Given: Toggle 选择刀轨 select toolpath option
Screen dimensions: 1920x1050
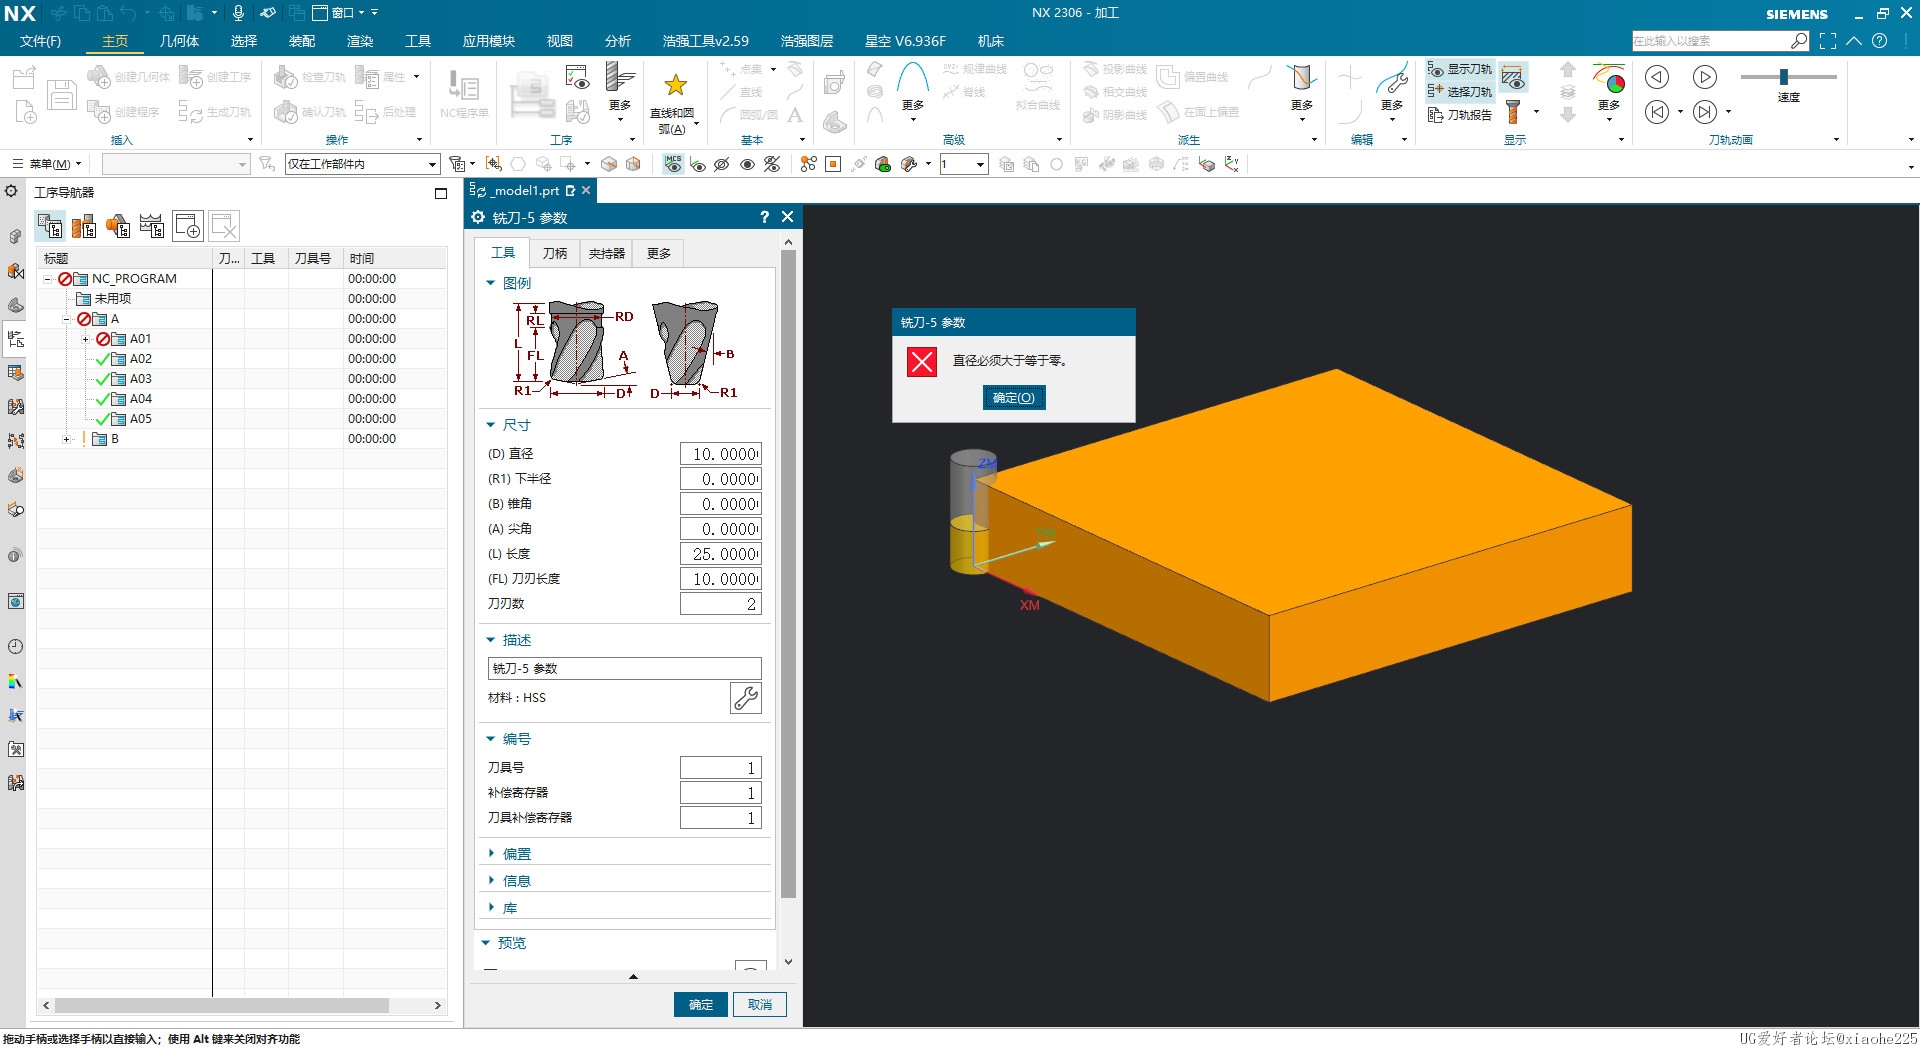Looking at the screenshot, I should click(1460, 91).
